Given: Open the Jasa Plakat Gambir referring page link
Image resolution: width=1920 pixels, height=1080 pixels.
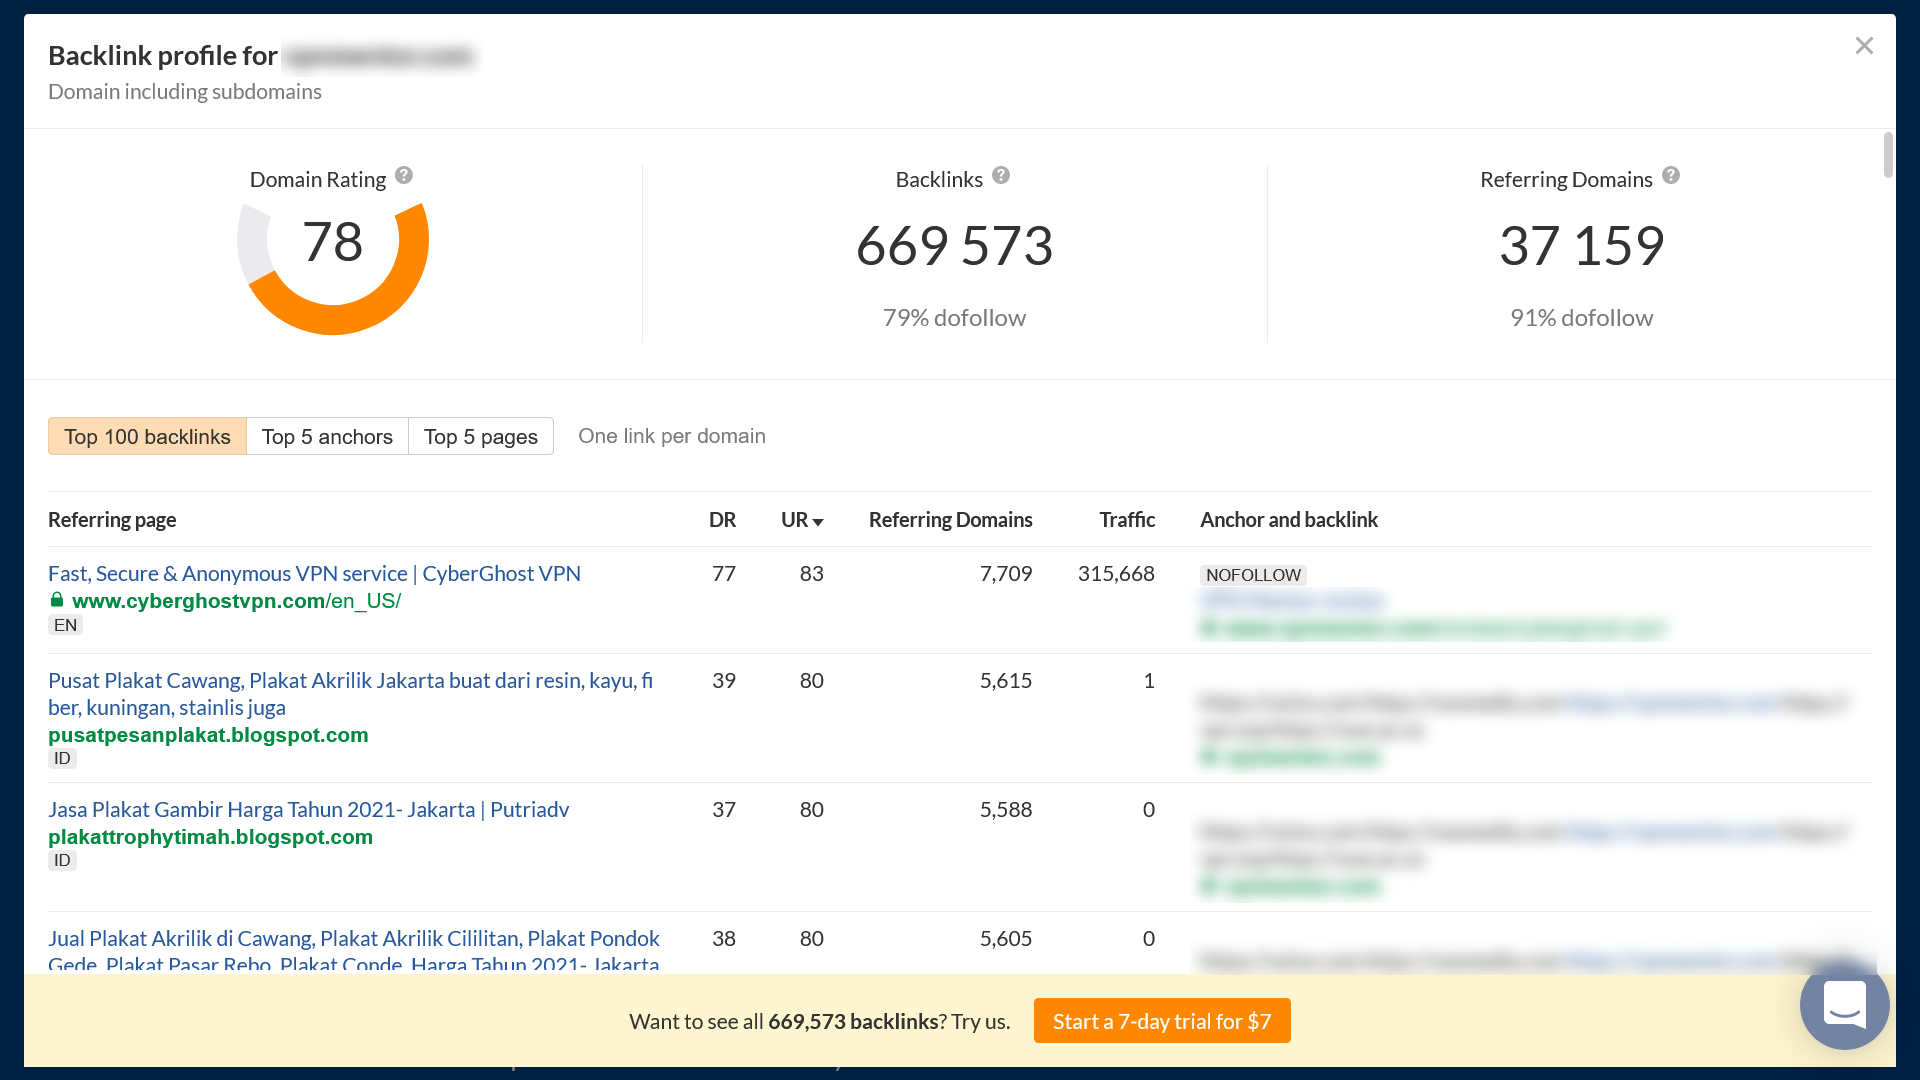Looking at the screenshot, I should pyautogui.click(x=308, y=809).
